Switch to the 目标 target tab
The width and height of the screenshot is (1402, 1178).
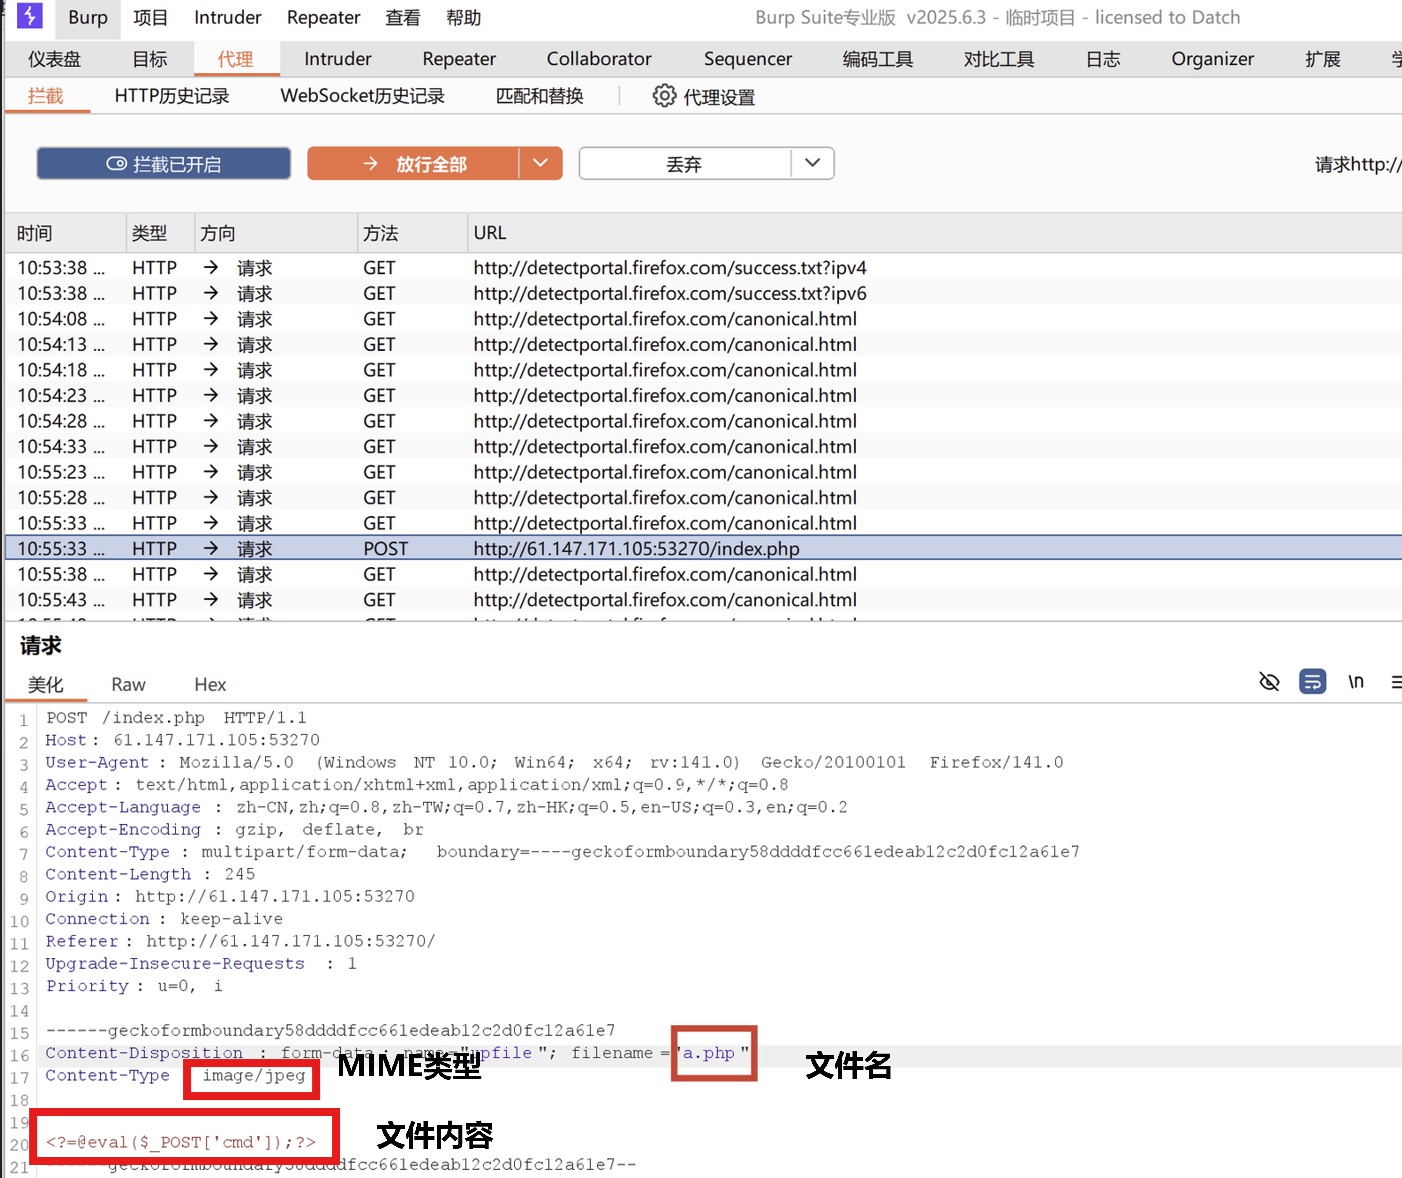point(150,59)
